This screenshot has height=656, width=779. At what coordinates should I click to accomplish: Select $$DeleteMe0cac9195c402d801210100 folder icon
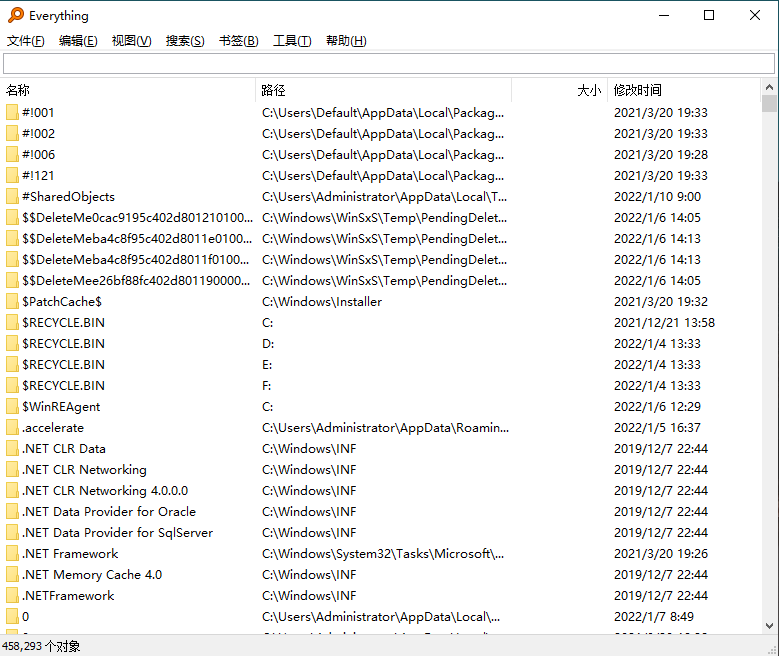coord(12,218)
